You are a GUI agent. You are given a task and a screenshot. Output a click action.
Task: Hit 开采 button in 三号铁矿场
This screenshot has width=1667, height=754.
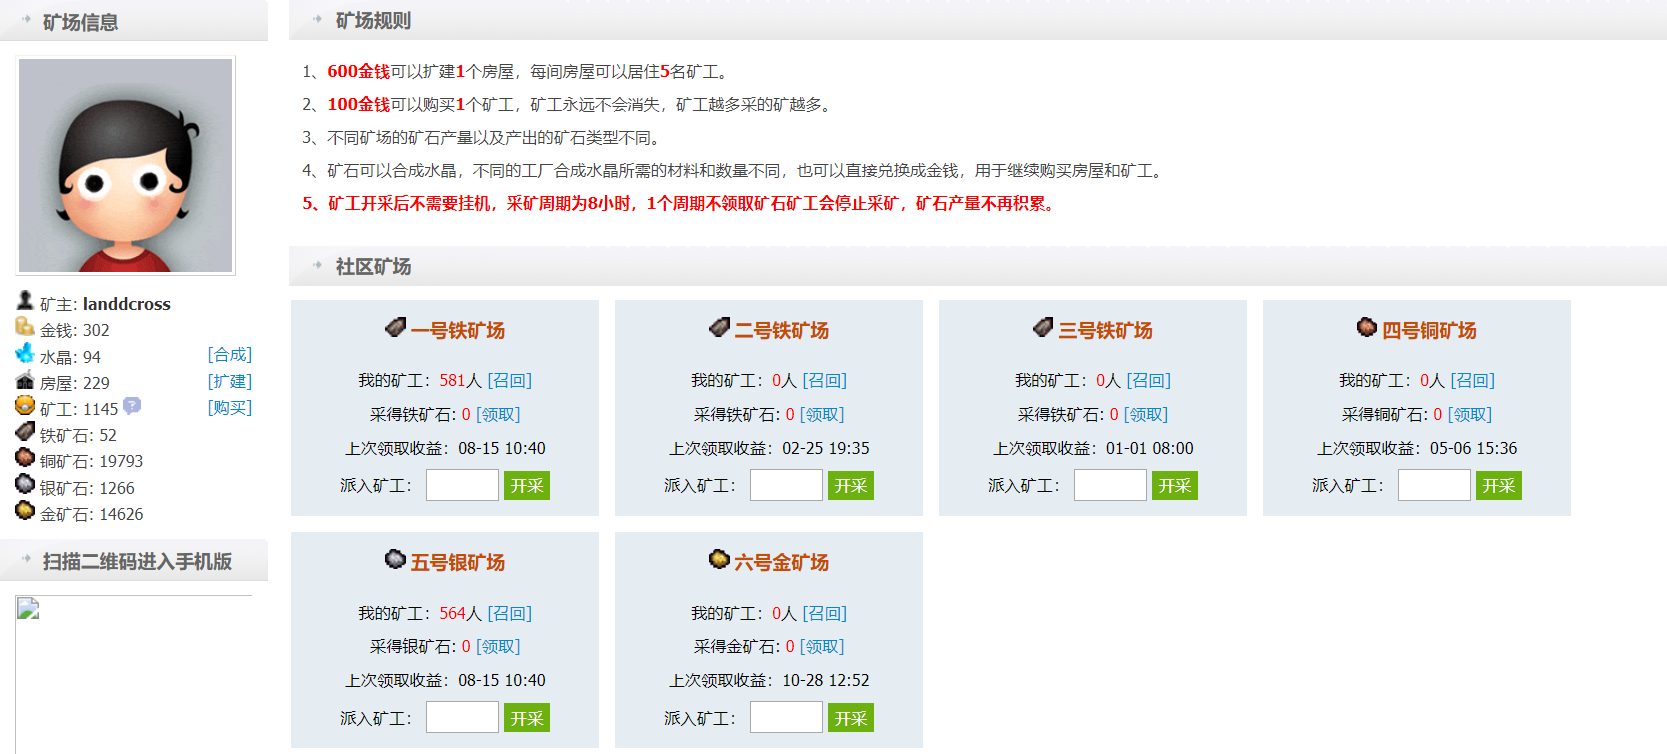1175,486
